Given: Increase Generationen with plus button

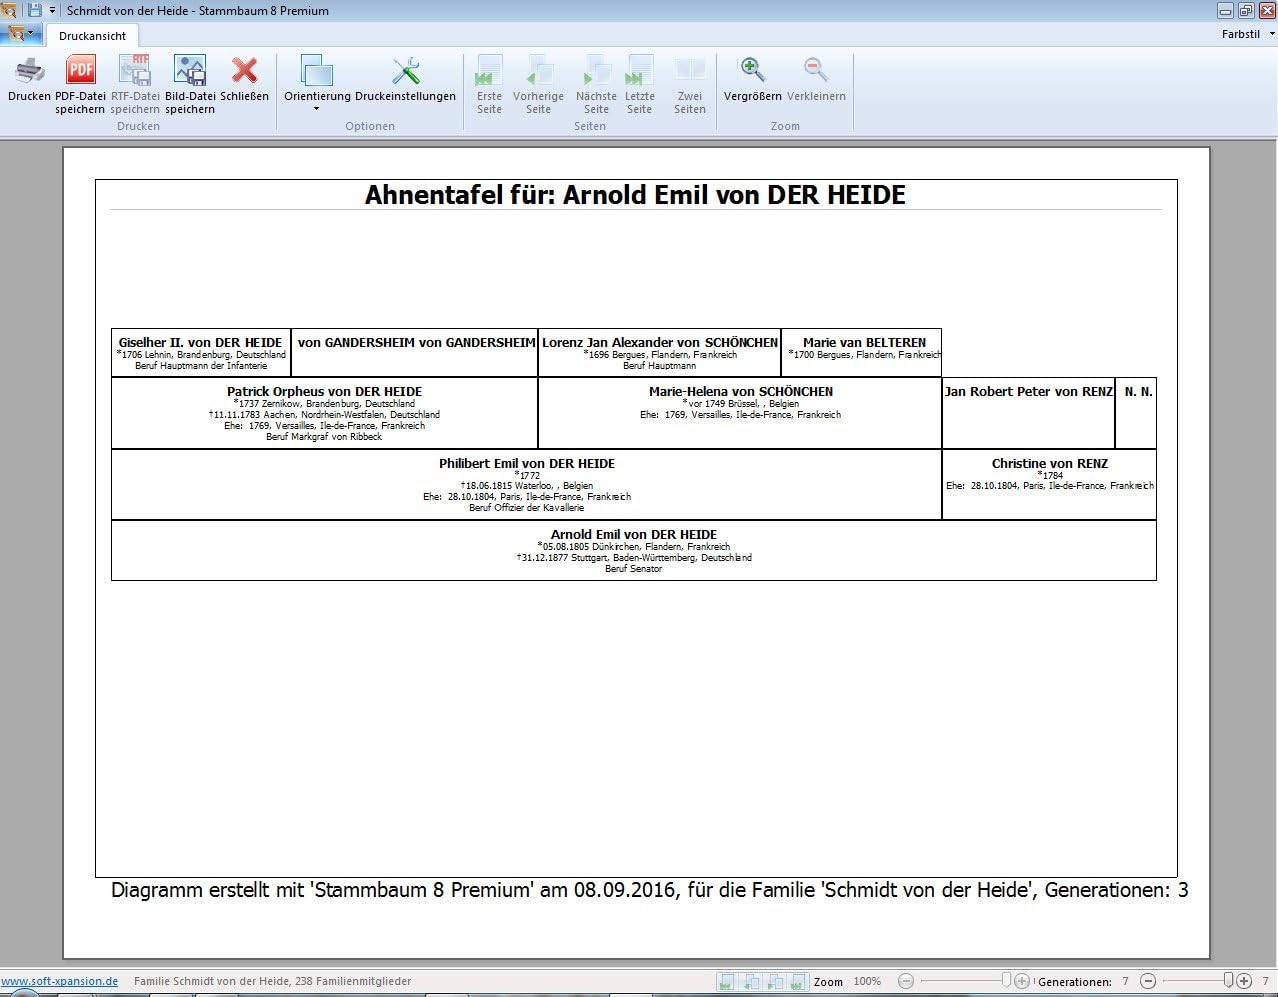Looking at the screenshot, I should (1244, 981).
